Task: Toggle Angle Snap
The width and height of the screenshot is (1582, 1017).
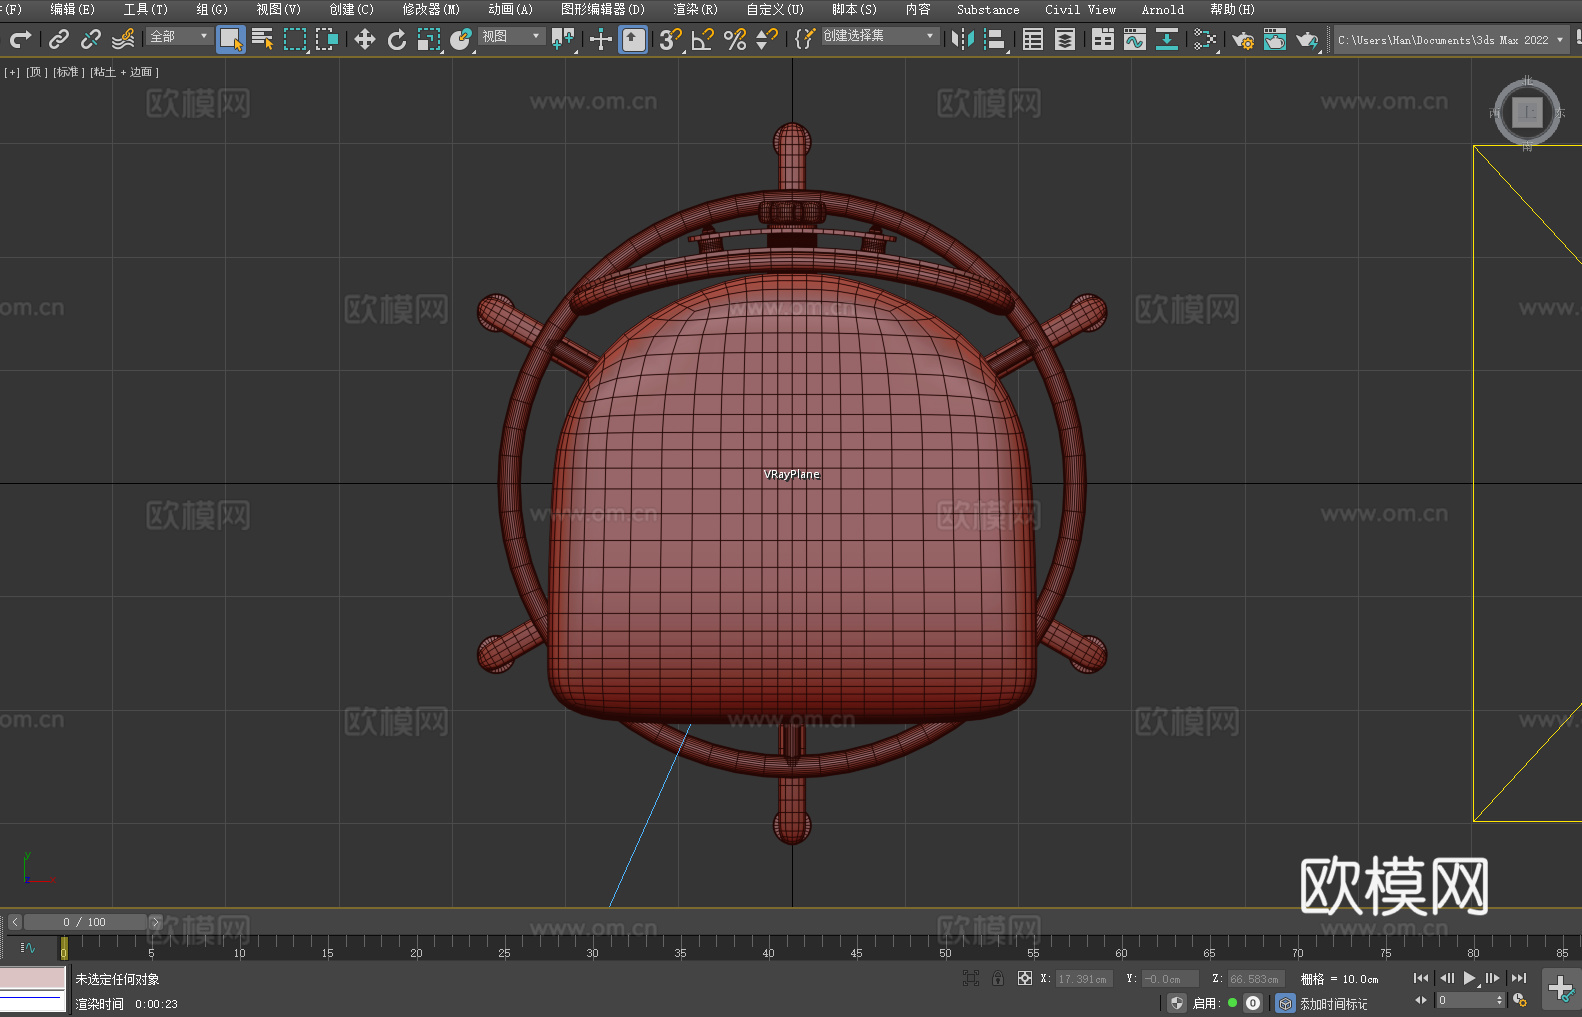Action: [703, 39]
